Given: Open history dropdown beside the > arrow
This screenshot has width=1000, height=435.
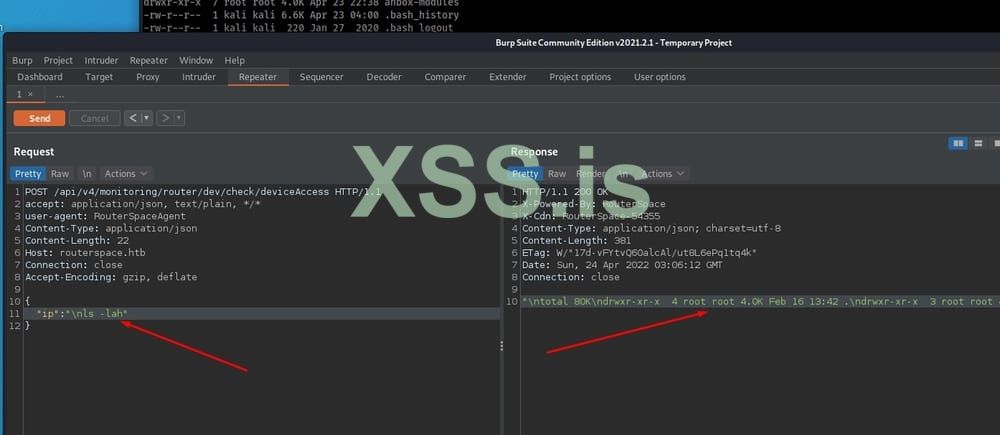Looking at the screenshot, I should tap(179, 119).
